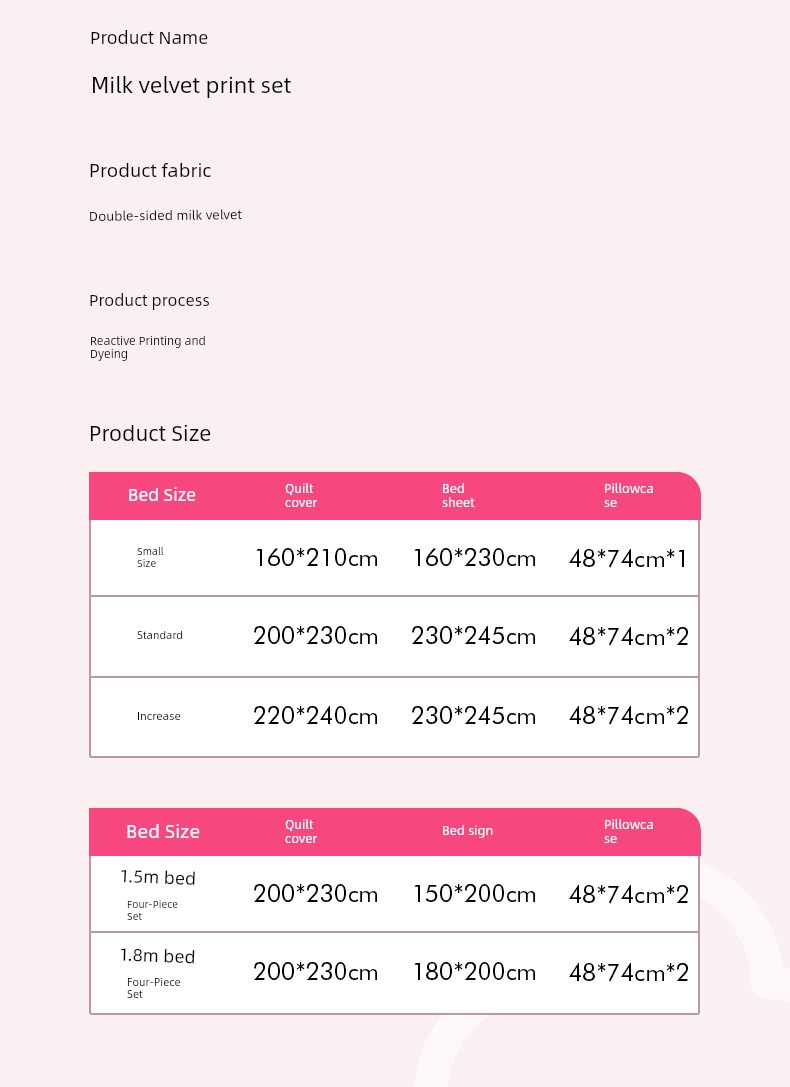Select the "1.5m bed" row label
This screenshot has height=1087, width=790.
coord(158,878)
